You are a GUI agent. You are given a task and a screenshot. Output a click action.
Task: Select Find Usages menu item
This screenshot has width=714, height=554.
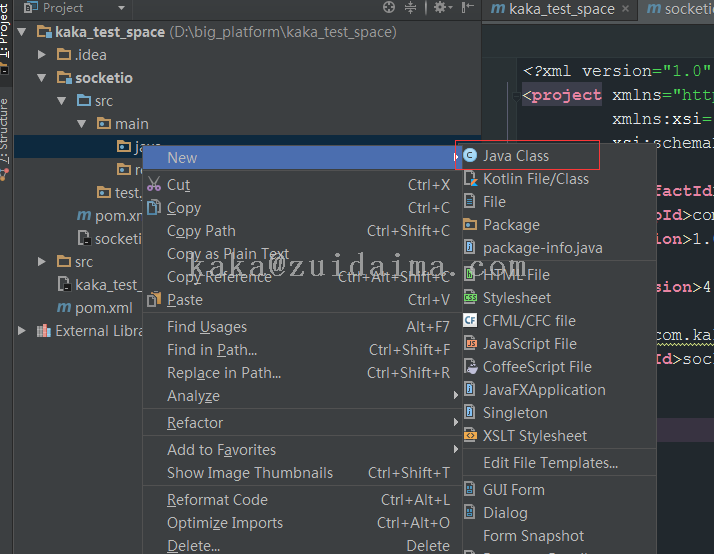point(302,327)
